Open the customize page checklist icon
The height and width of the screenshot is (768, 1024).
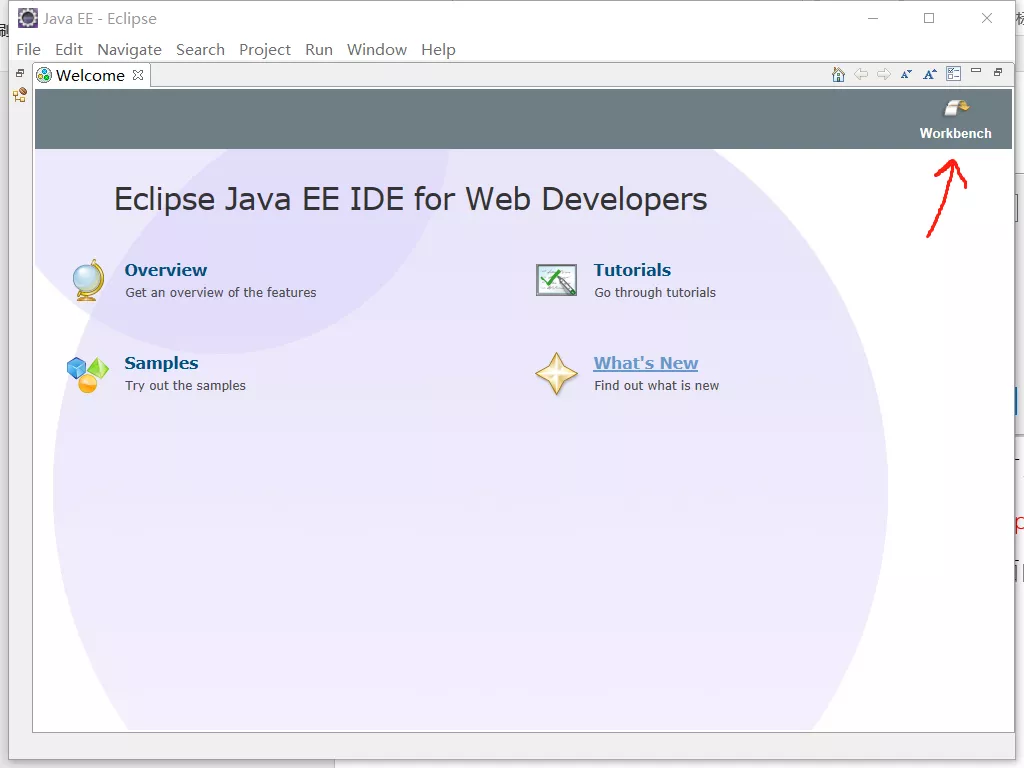tap(953, 74)
